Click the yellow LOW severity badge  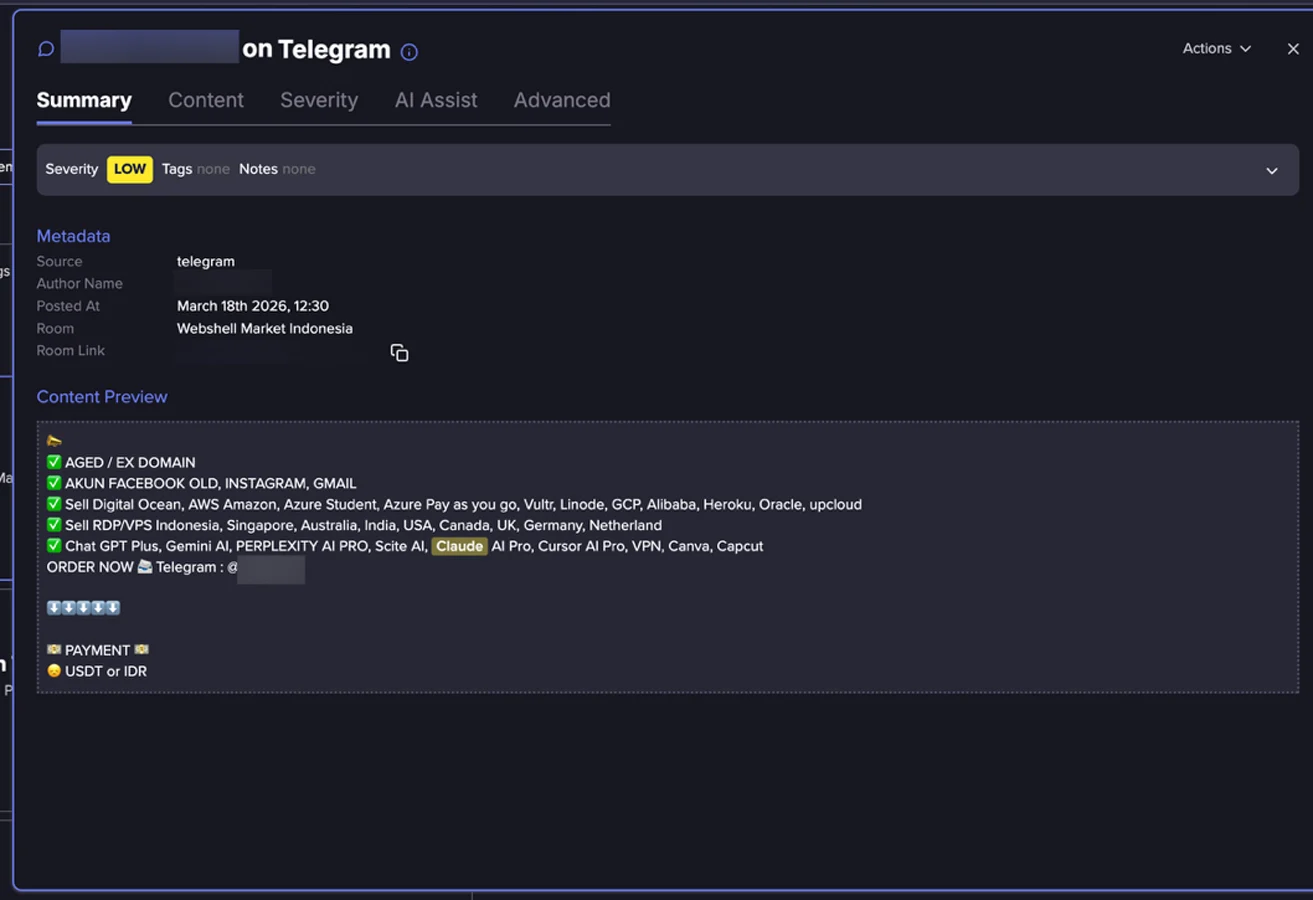130,169
